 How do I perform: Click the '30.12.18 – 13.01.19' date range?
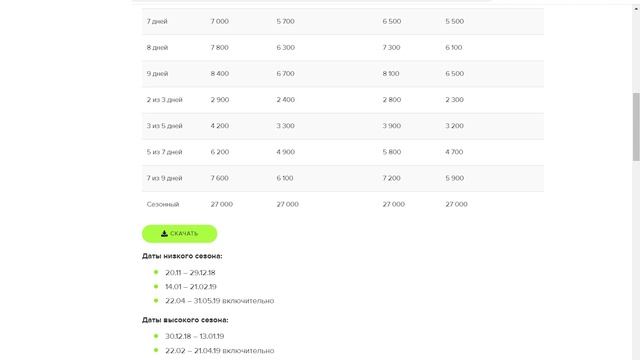(x=195, y=336)
